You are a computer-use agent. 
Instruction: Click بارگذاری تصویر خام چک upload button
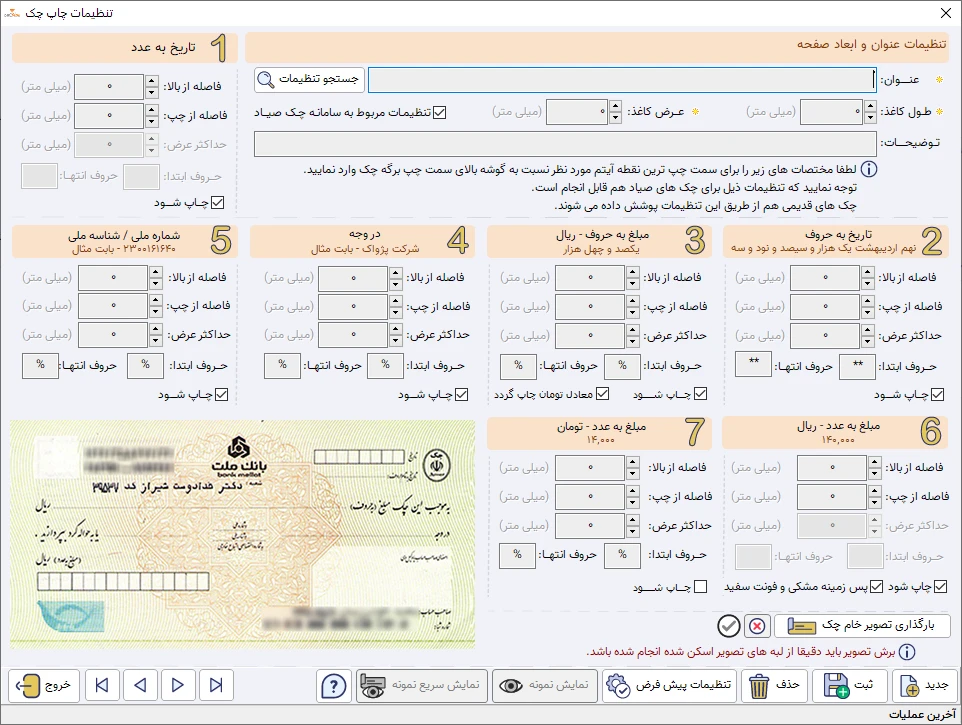pyautogui.click(x=862, y=626)
